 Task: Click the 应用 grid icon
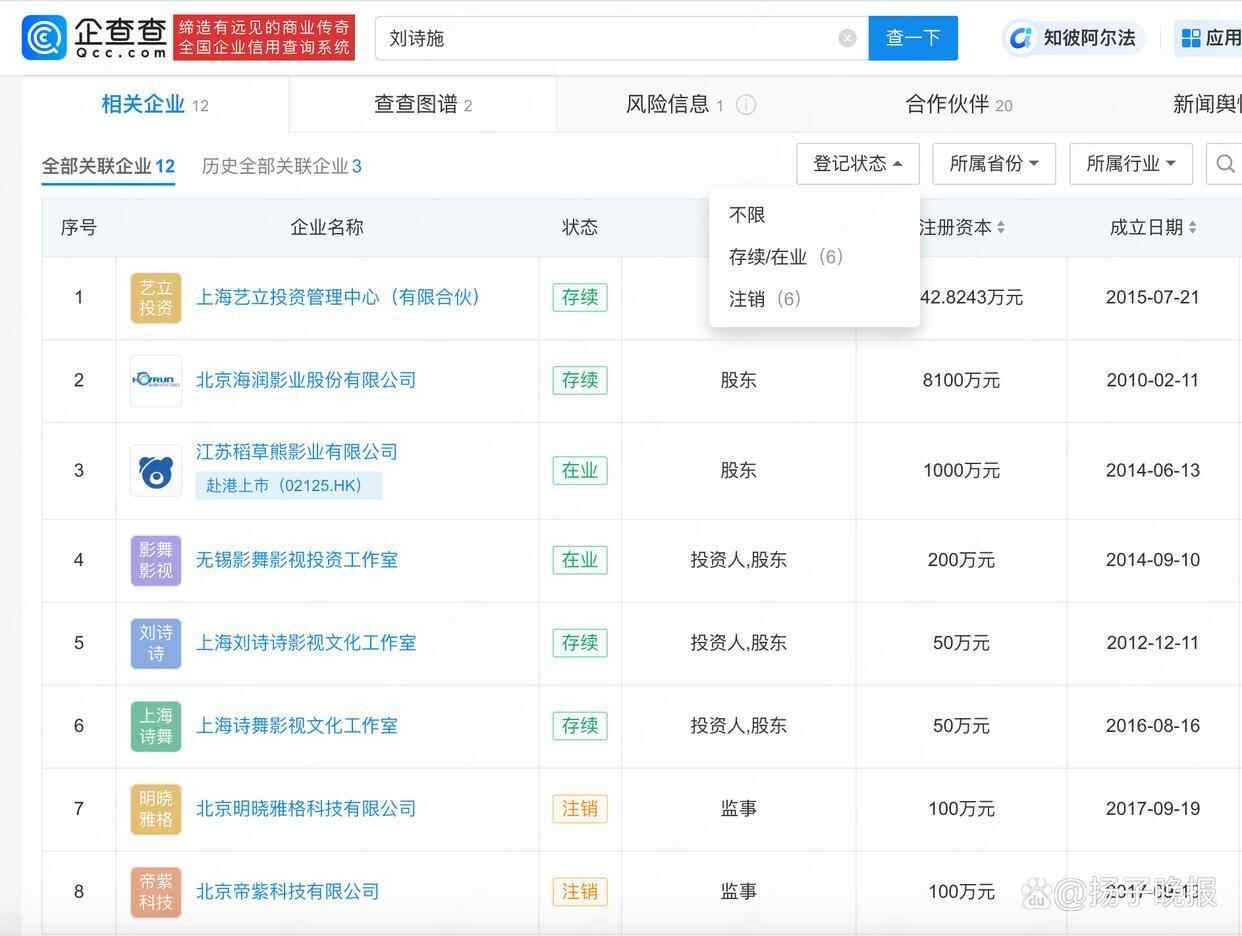(1191, 38)
